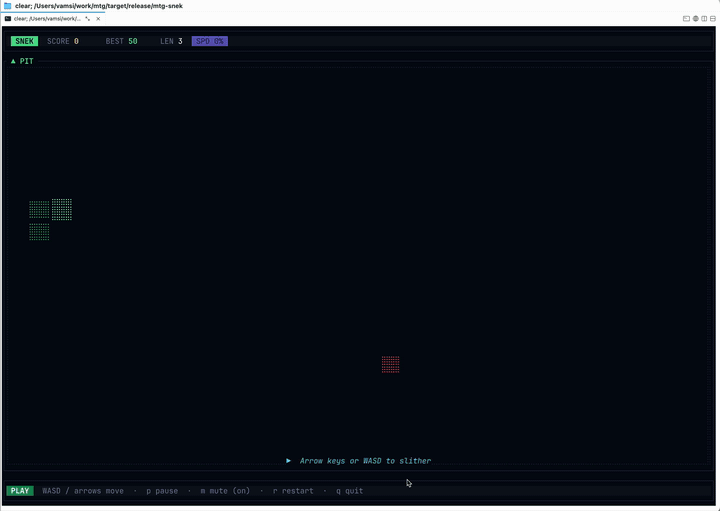The image size is (720, 511).
Task: Click the 'p pause' shortcut label
Action: tap(162, 491)
